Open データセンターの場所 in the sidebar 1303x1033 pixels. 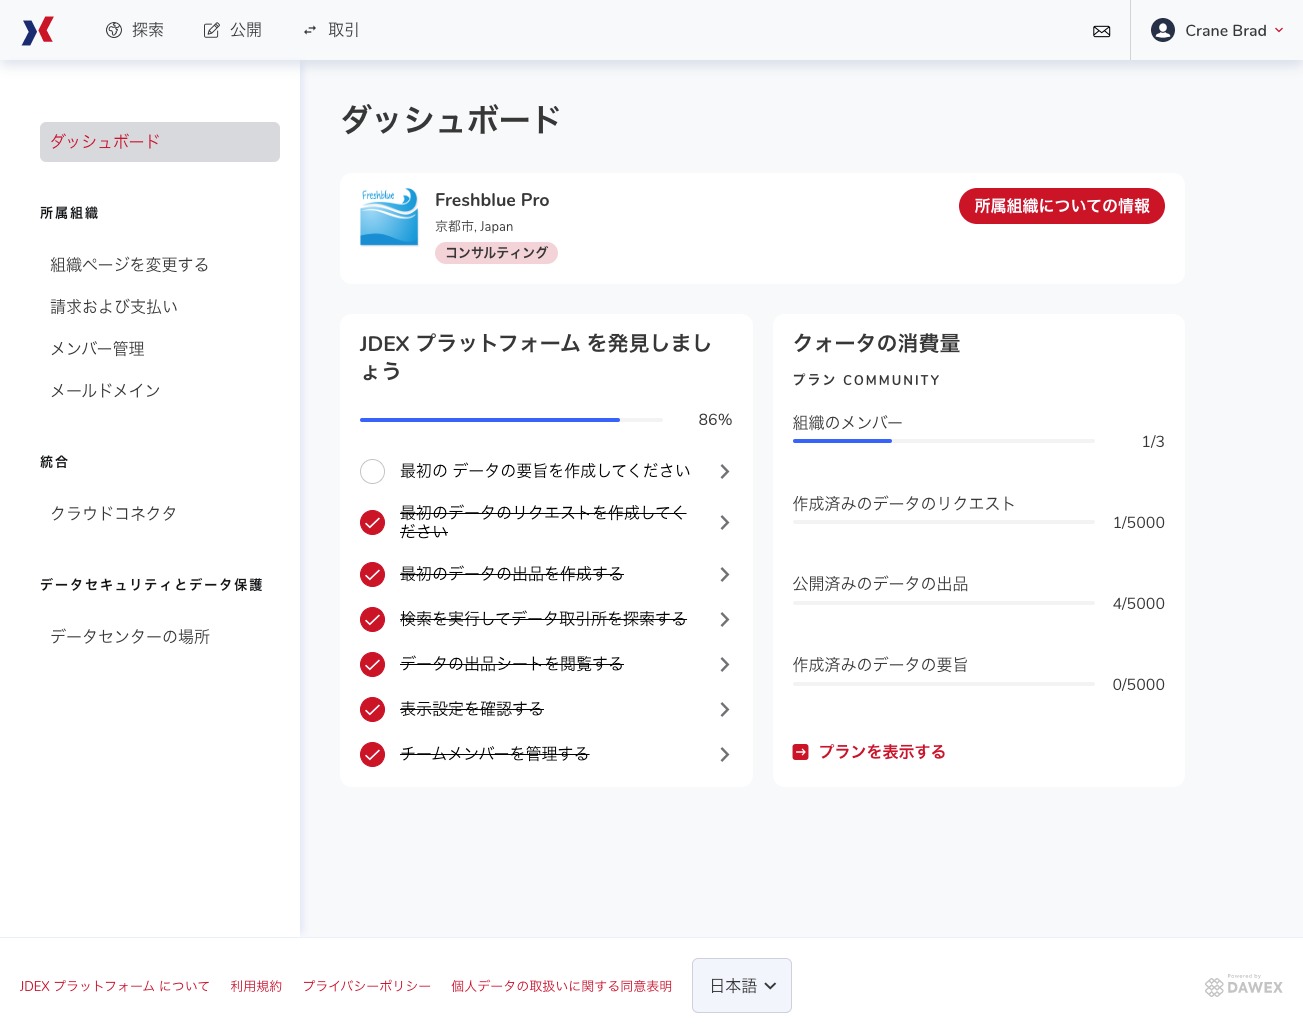(x=130, y=637)
